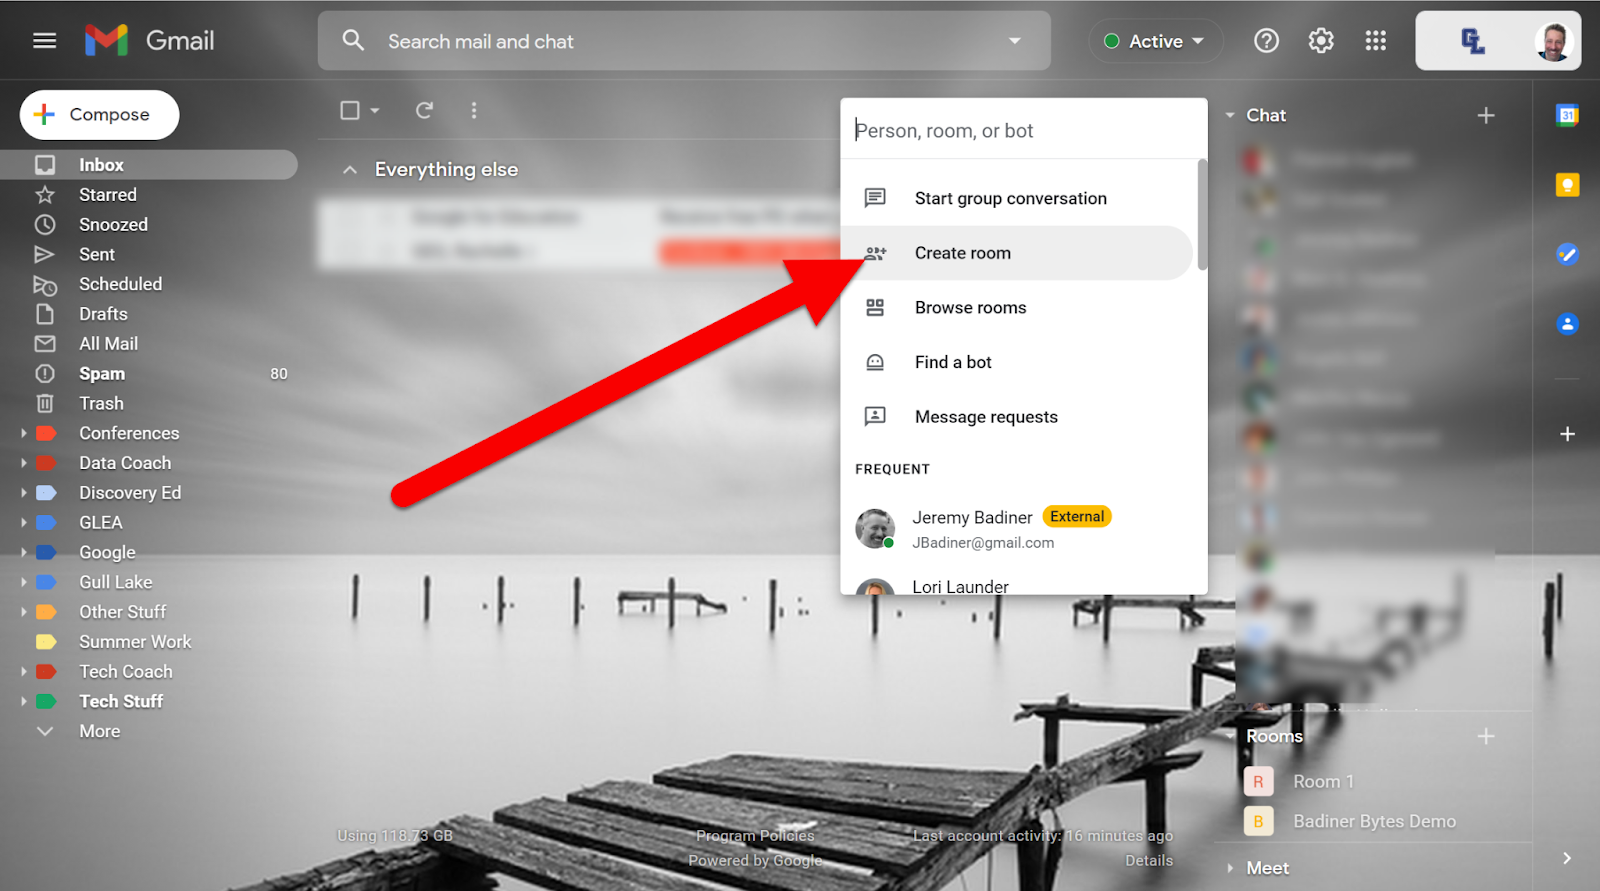
Task: Click the search magnifier icon
Action: [x=353, y=41]
